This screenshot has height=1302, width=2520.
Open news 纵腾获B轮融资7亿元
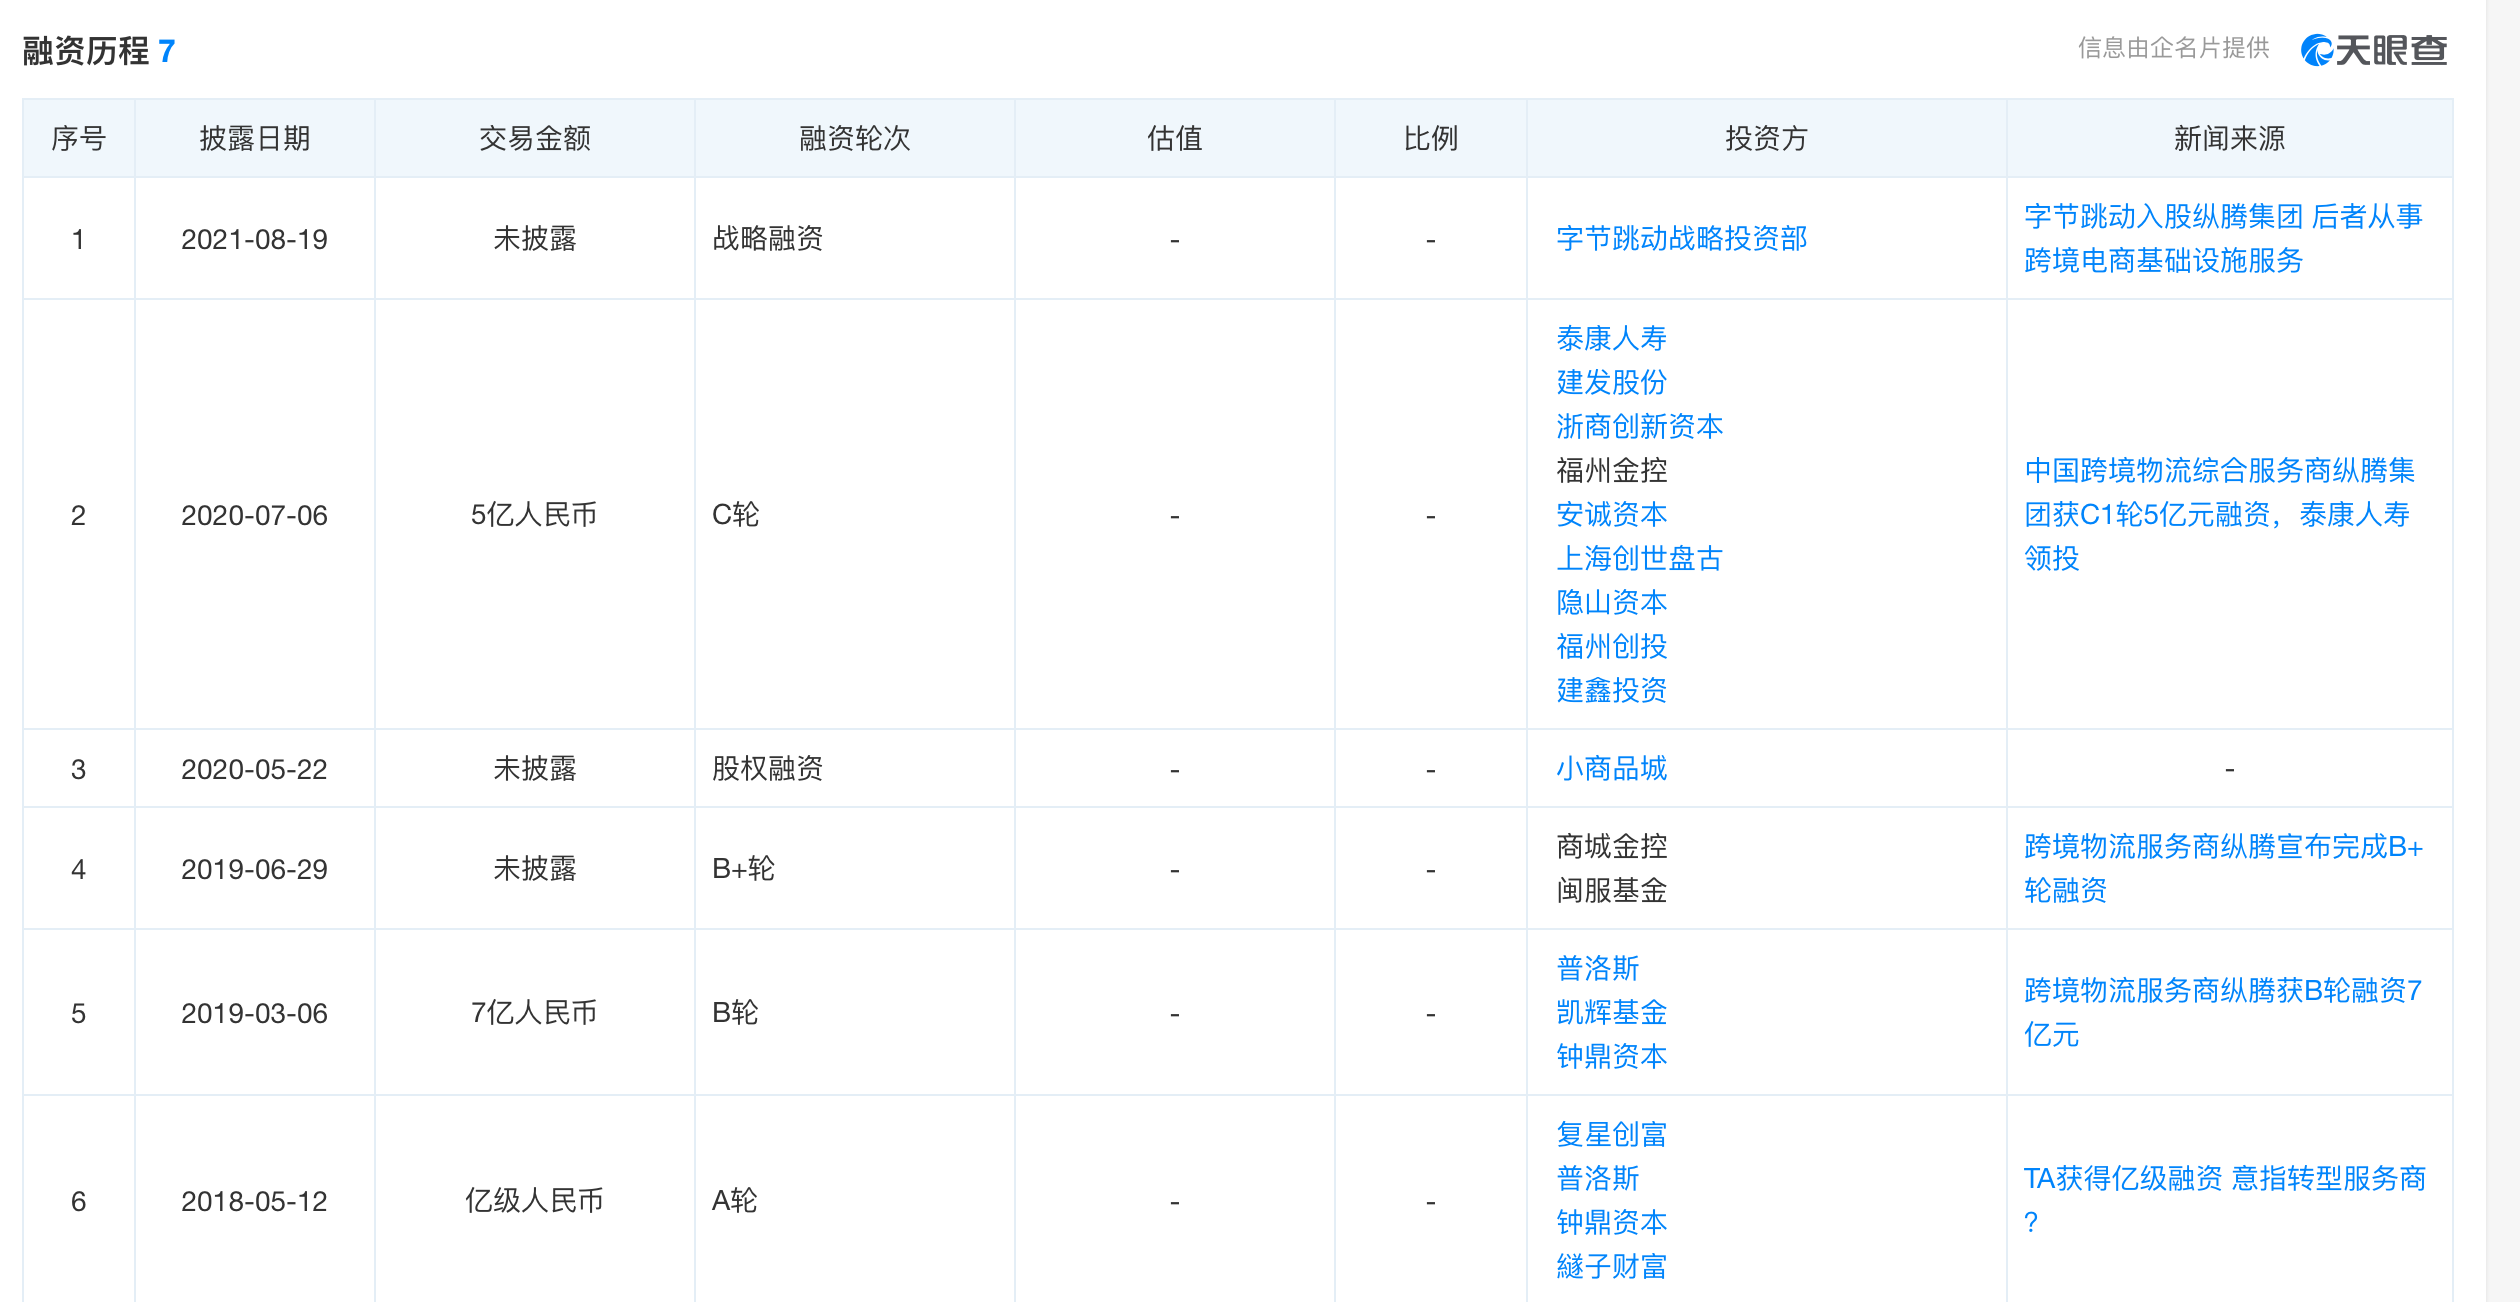(x=2223, y=1012)
